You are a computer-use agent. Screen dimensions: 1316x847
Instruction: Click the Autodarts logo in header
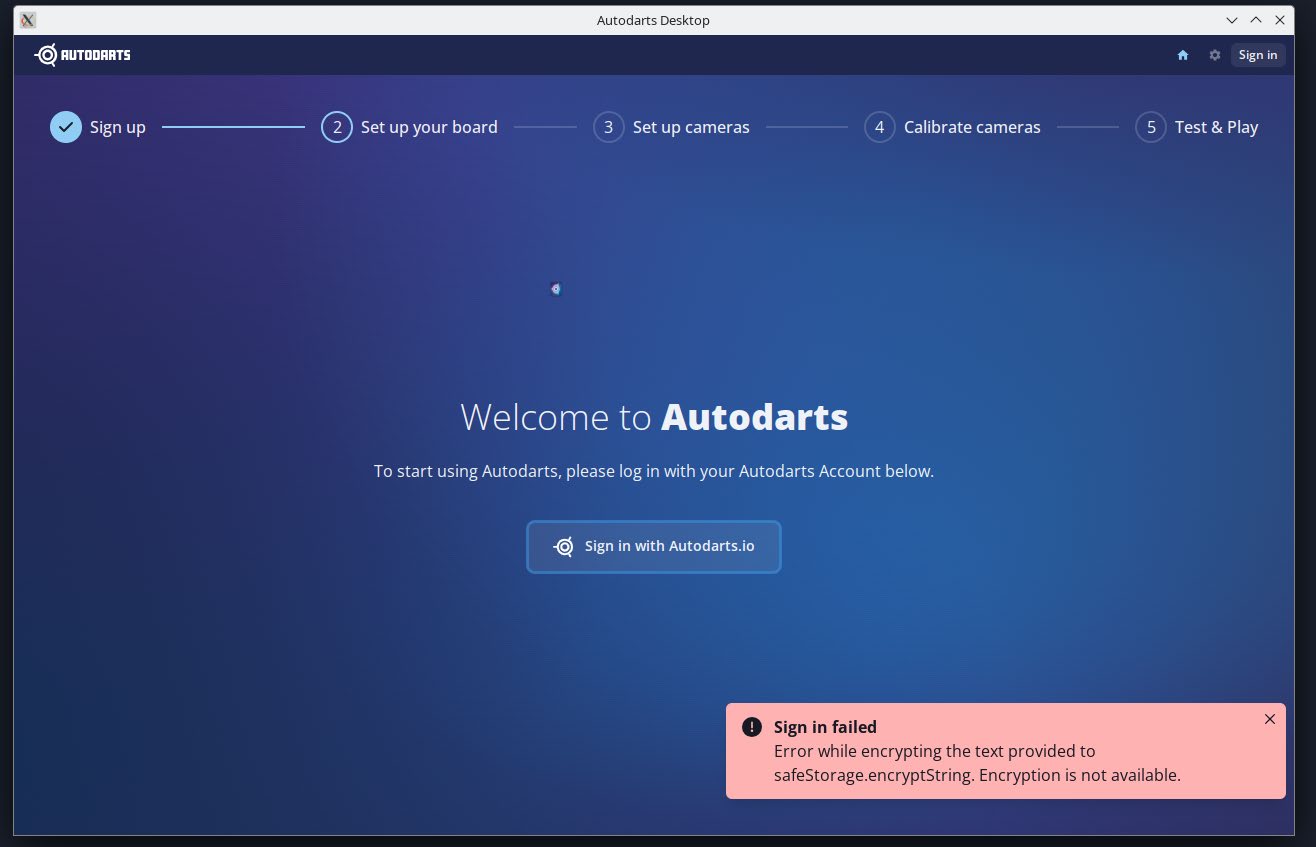coord(82,55)
